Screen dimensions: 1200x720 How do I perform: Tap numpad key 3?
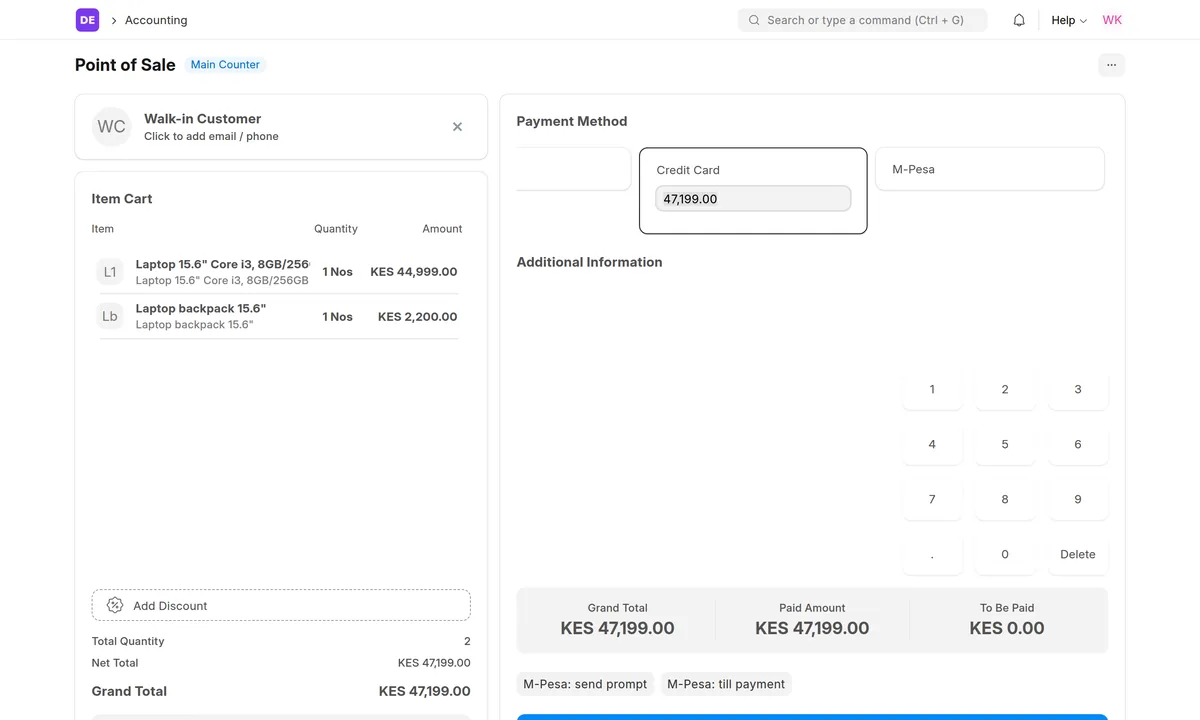coord(1078,390)
